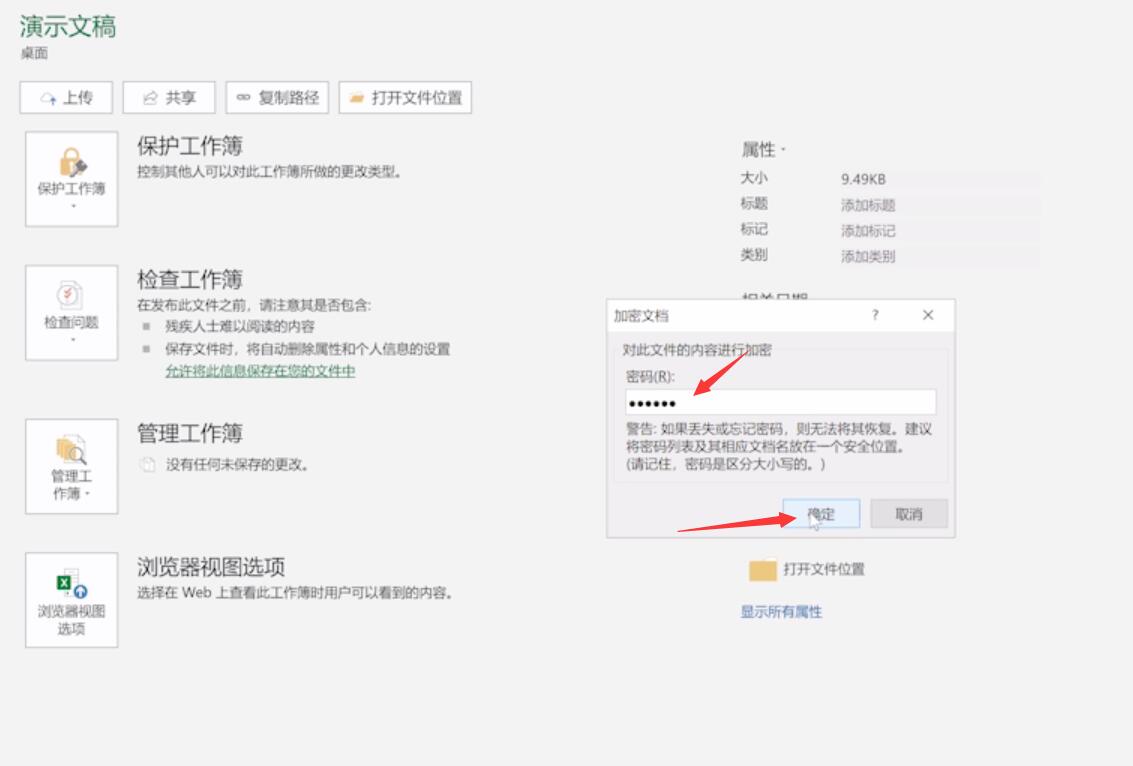
Task: Click the 演示文稿 document title
Action: (x=68, y=27)
